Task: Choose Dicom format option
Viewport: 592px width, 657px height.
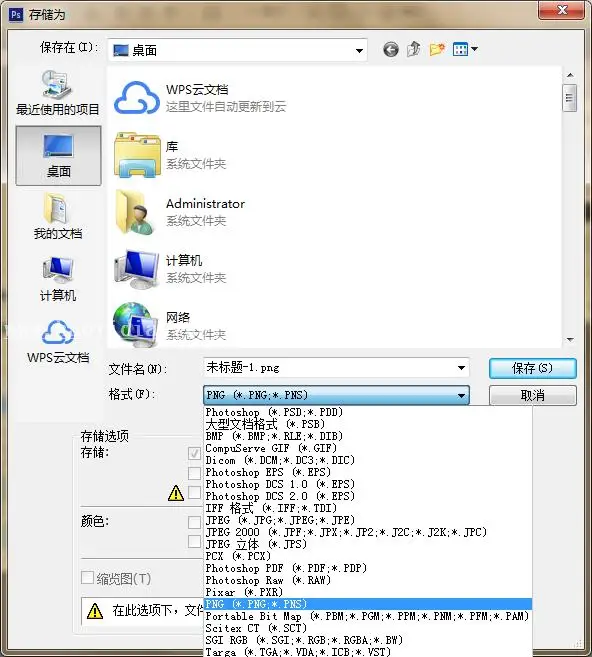Action: click(x=368, y=460)
